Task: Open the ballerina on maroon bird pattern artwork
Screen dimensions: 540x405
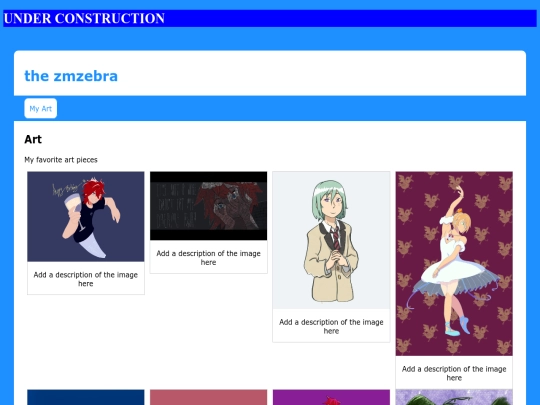Action: tap(454, 263)
